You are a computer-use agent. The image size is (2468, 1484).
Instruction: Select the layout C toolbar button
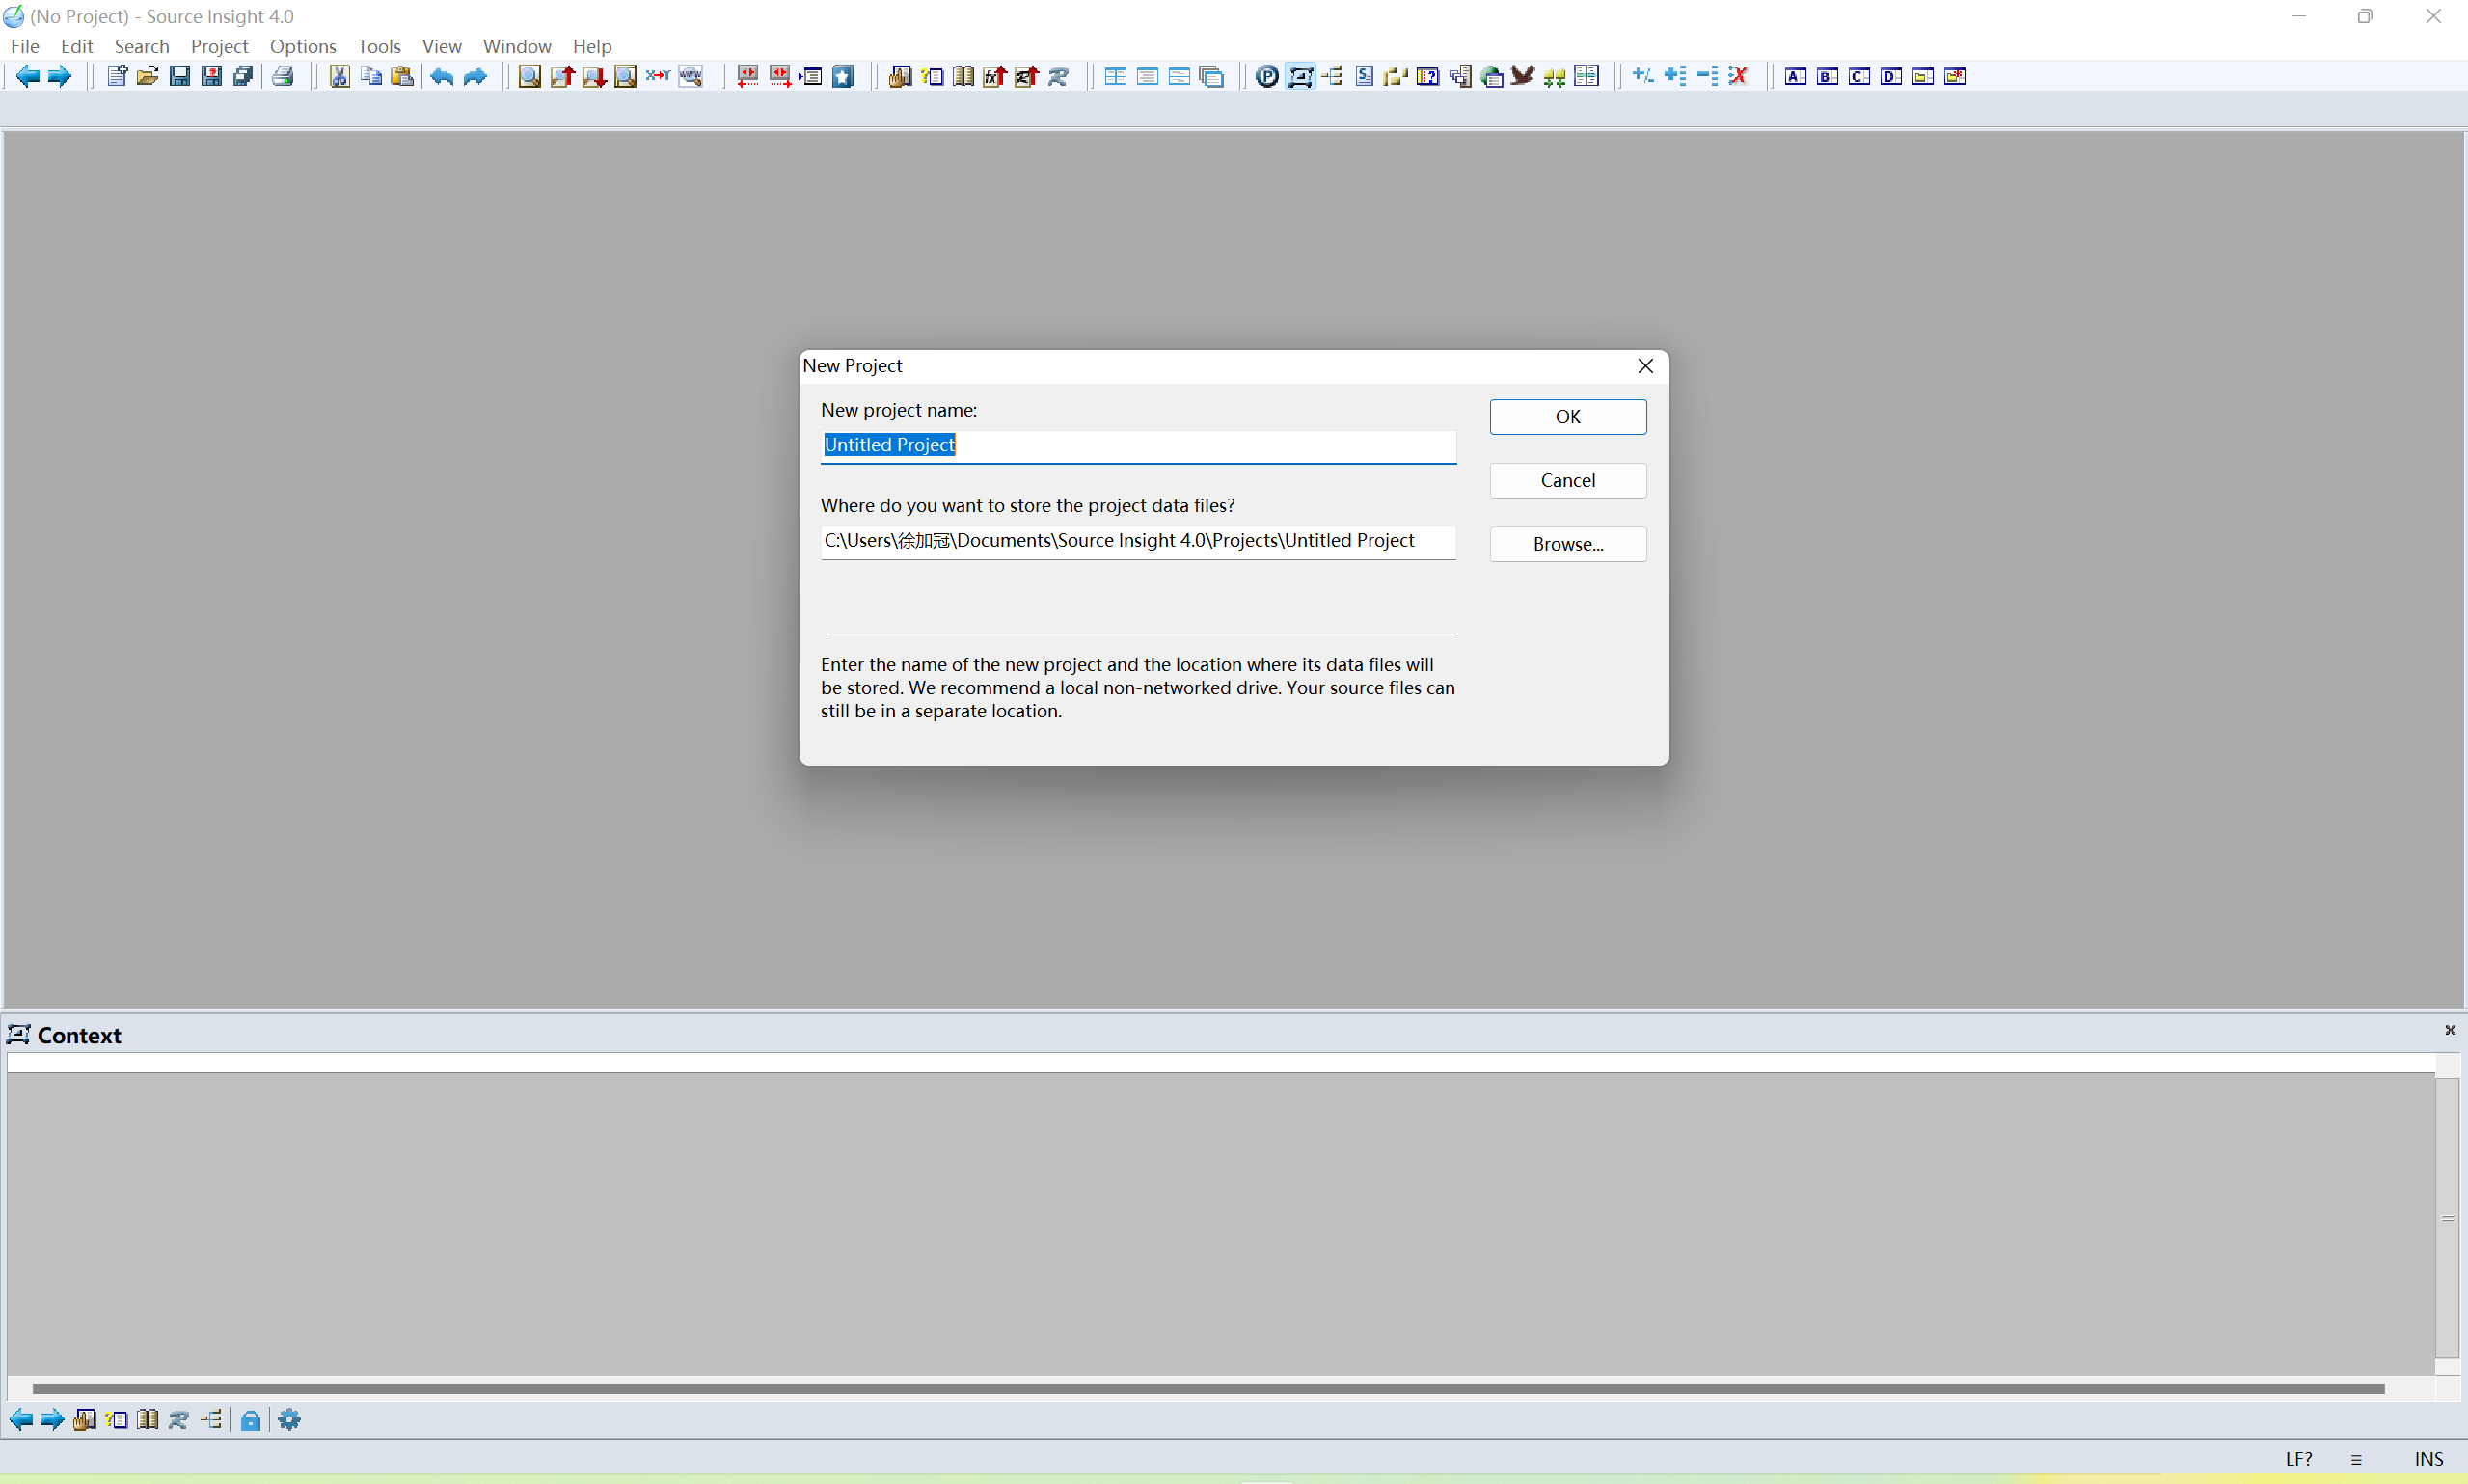pos(1860,76)
